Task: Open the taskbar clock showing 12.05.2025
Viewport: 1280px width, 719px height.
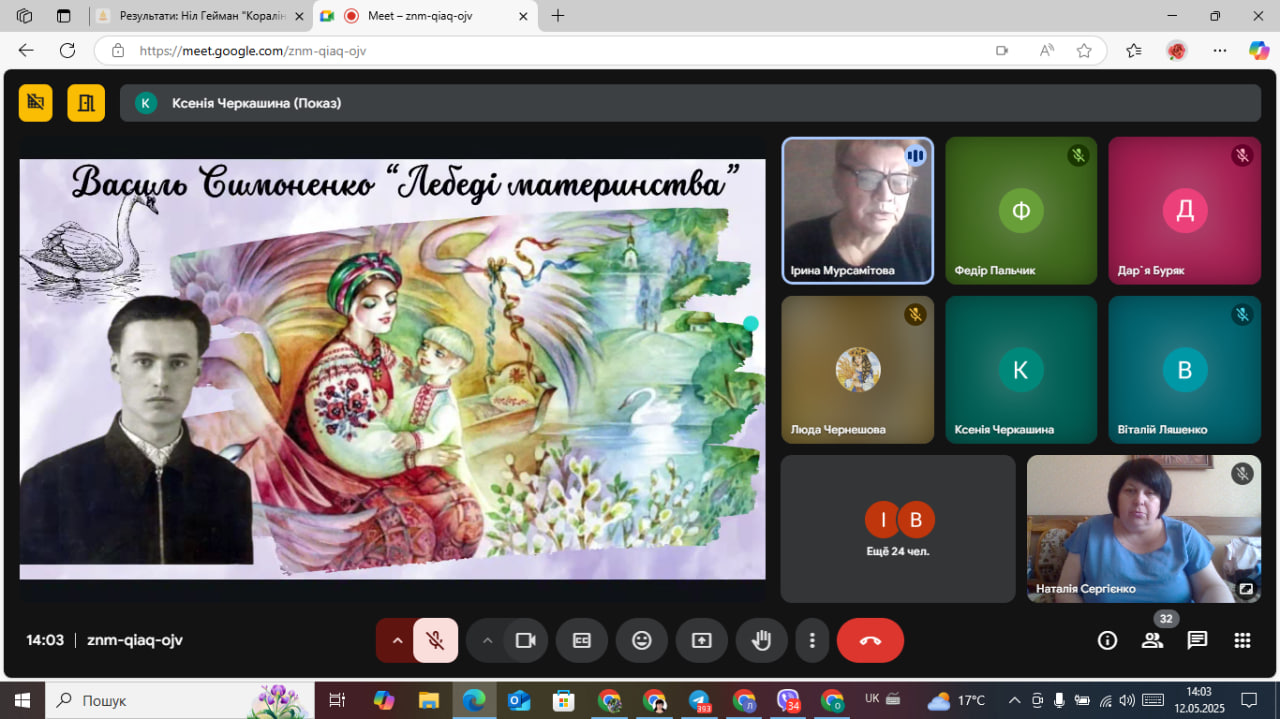Action: [x=1198, y=700]
